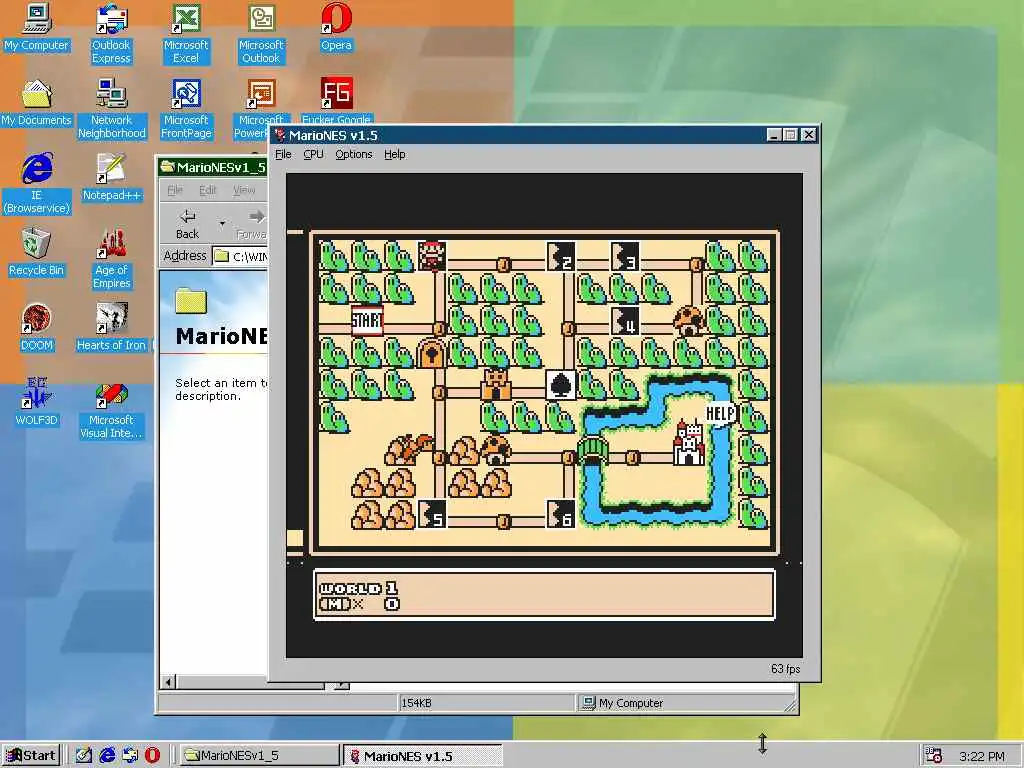
Task: Click the START tile on the game map
Action: (x=366, y=321)
